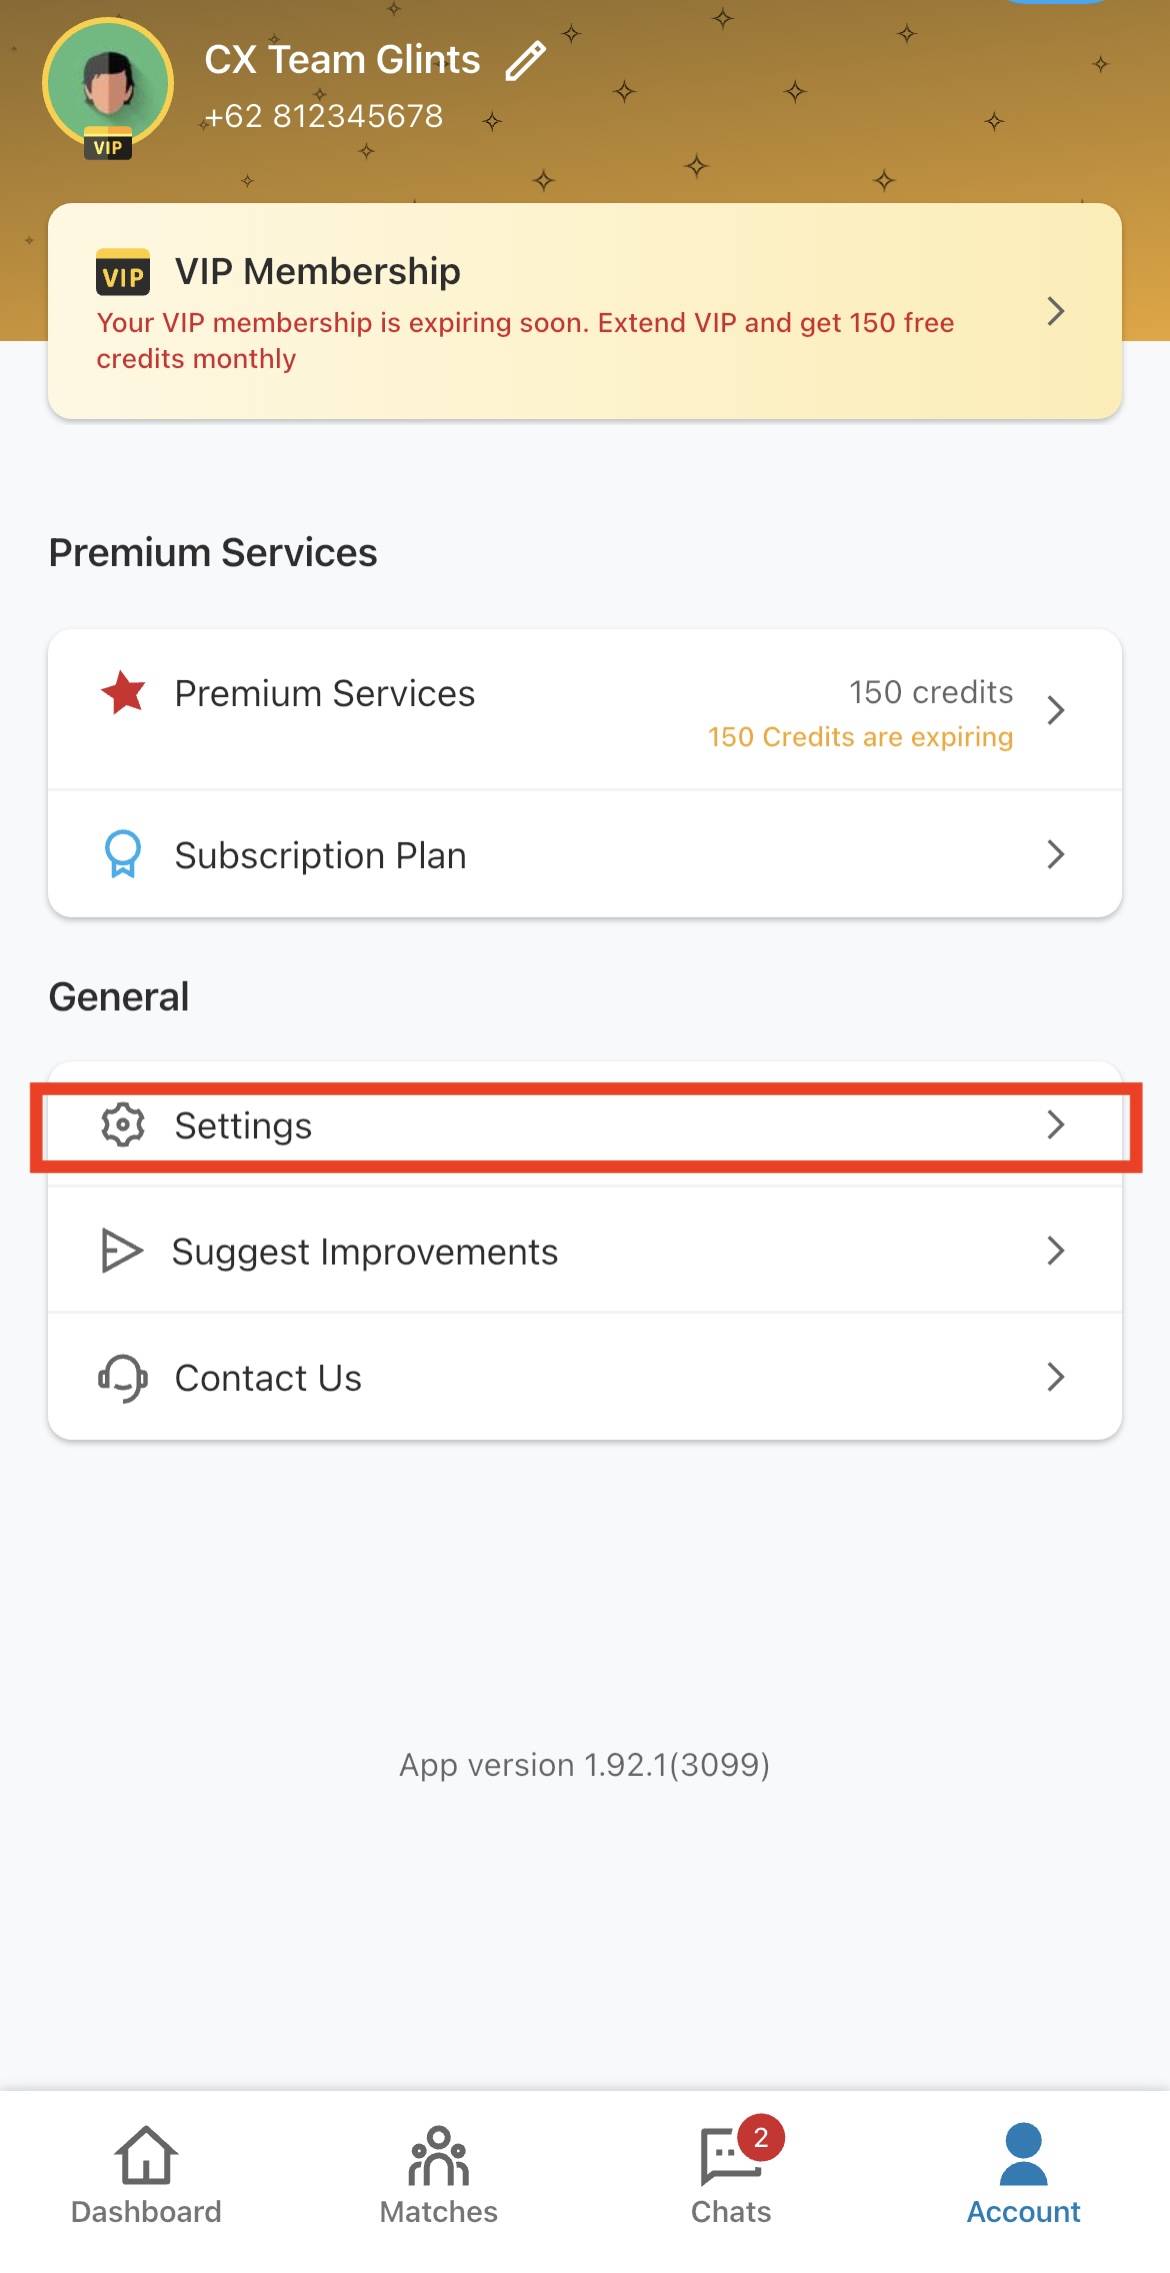The image size is (1170, 2273).
Task: Tap the blue ribbon Subscription Plan icon
Action: point(122,854)
